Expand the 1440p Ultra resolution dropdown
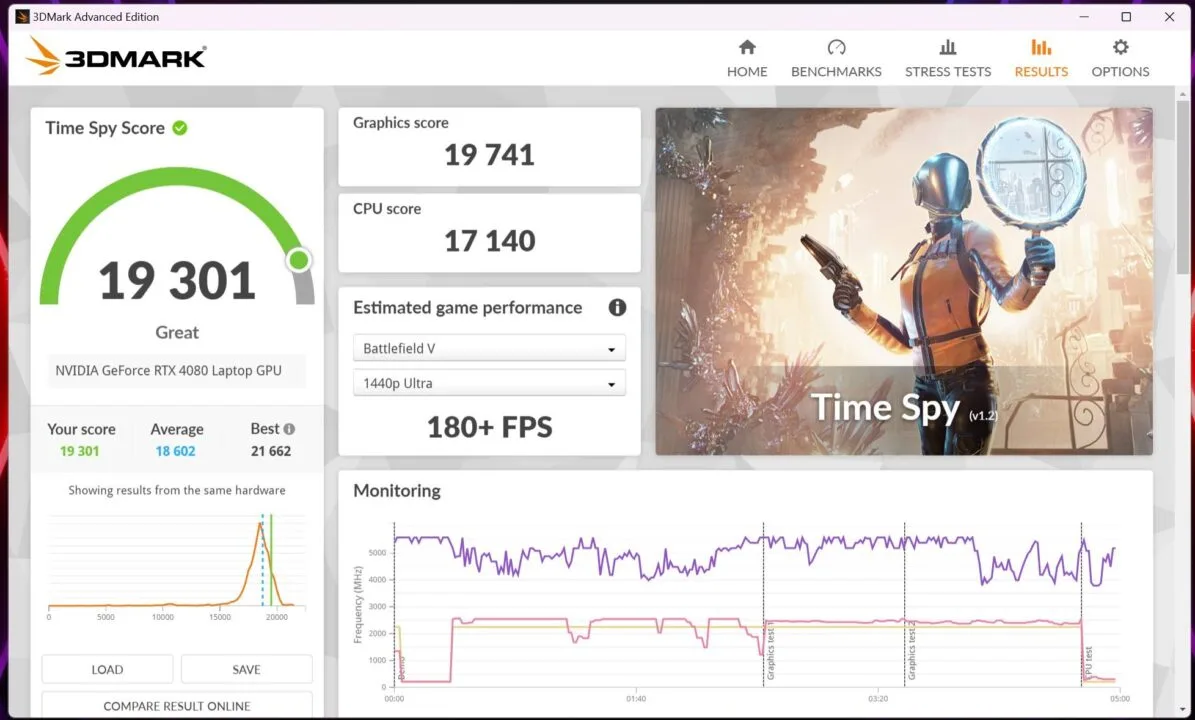Viewport: 1195px width, 720px height. 489,384
